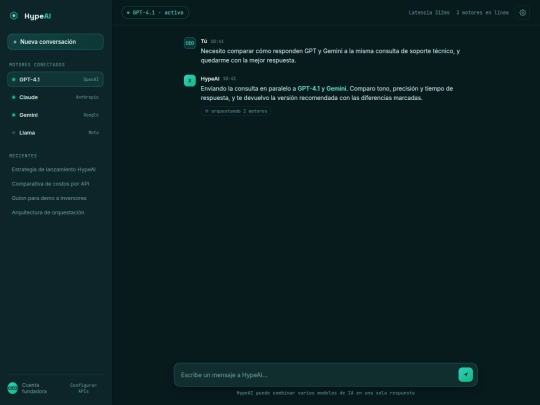Click the HypeAI logo icon
The height and width of the screenshot is (405, 540).
pyautogui.click(x=14, y=16)
